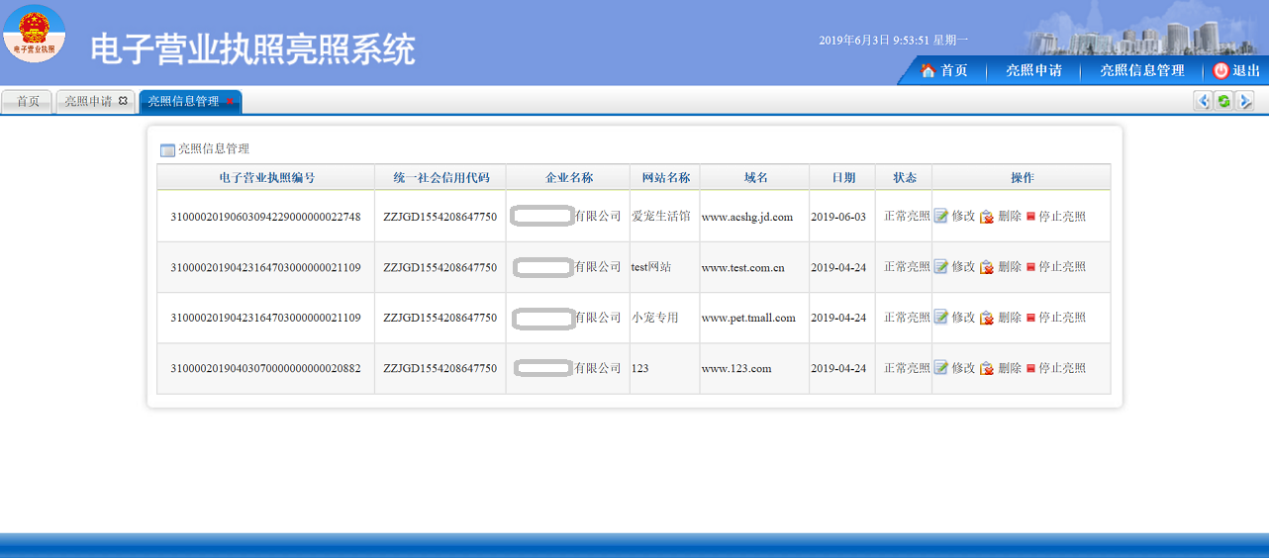Close the 亮照信息管理 tab

[x=230, y=102]
